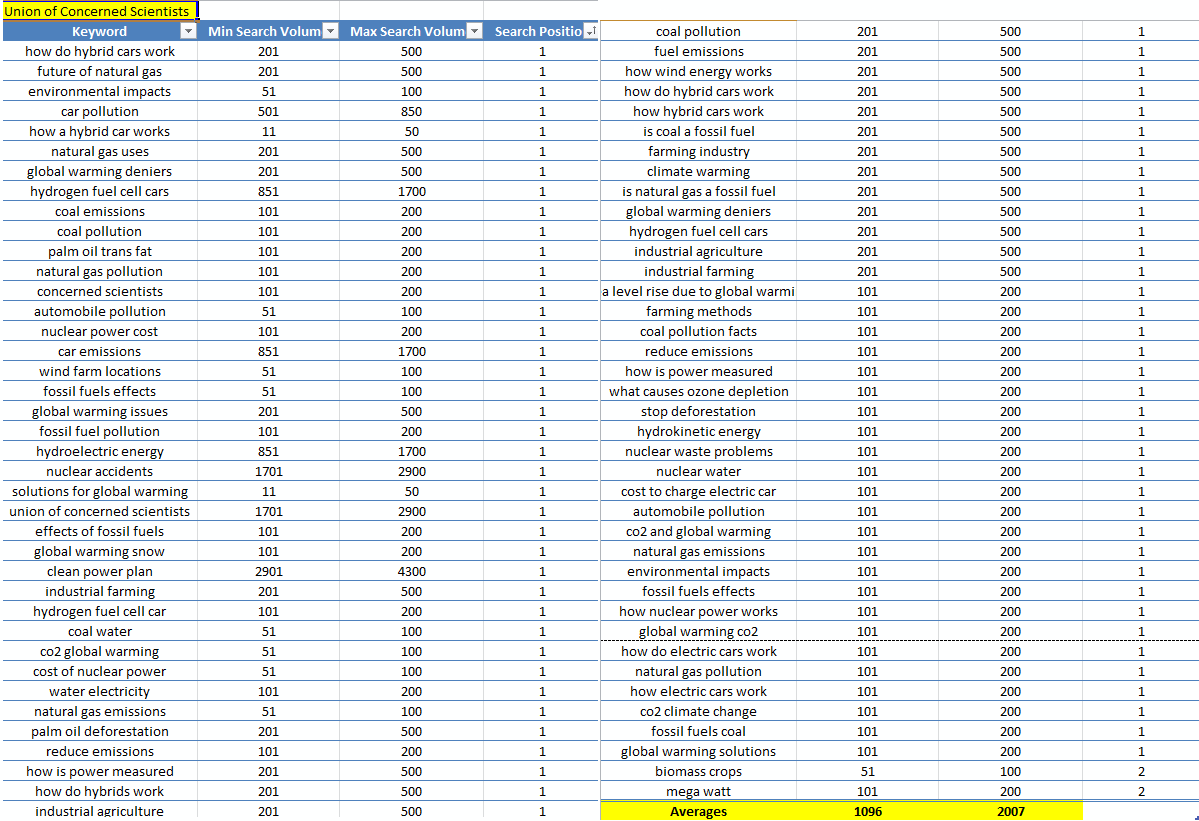1199x821 pixels.
Task: Click the 'clean power plan' cell
Action: [99, 571]
